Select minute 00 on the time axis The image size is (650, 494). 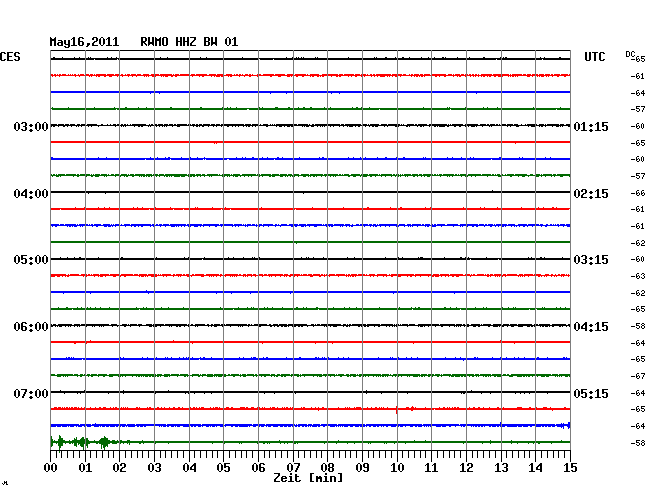[x=51, y=467]
